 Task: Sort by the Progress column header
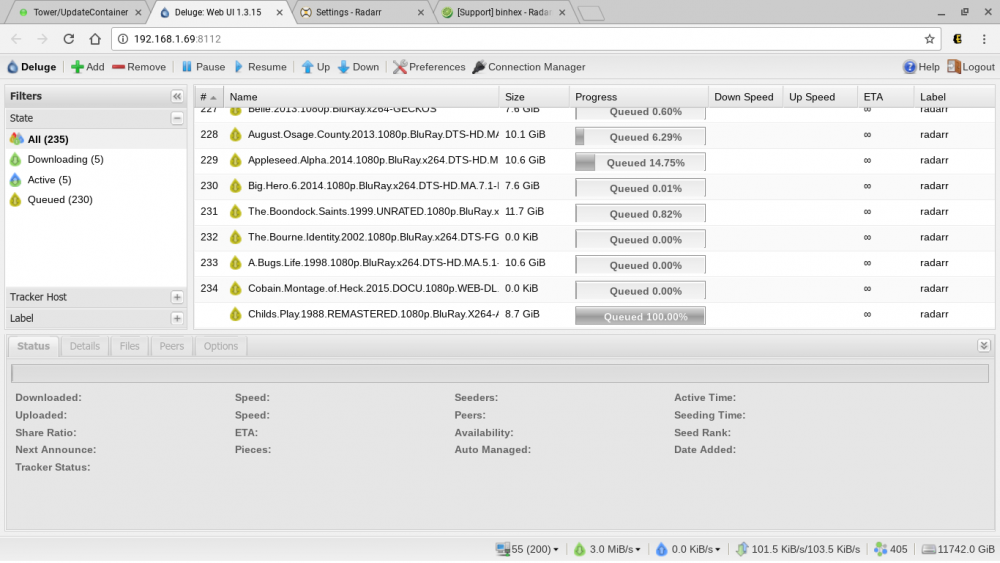(638, 97)
